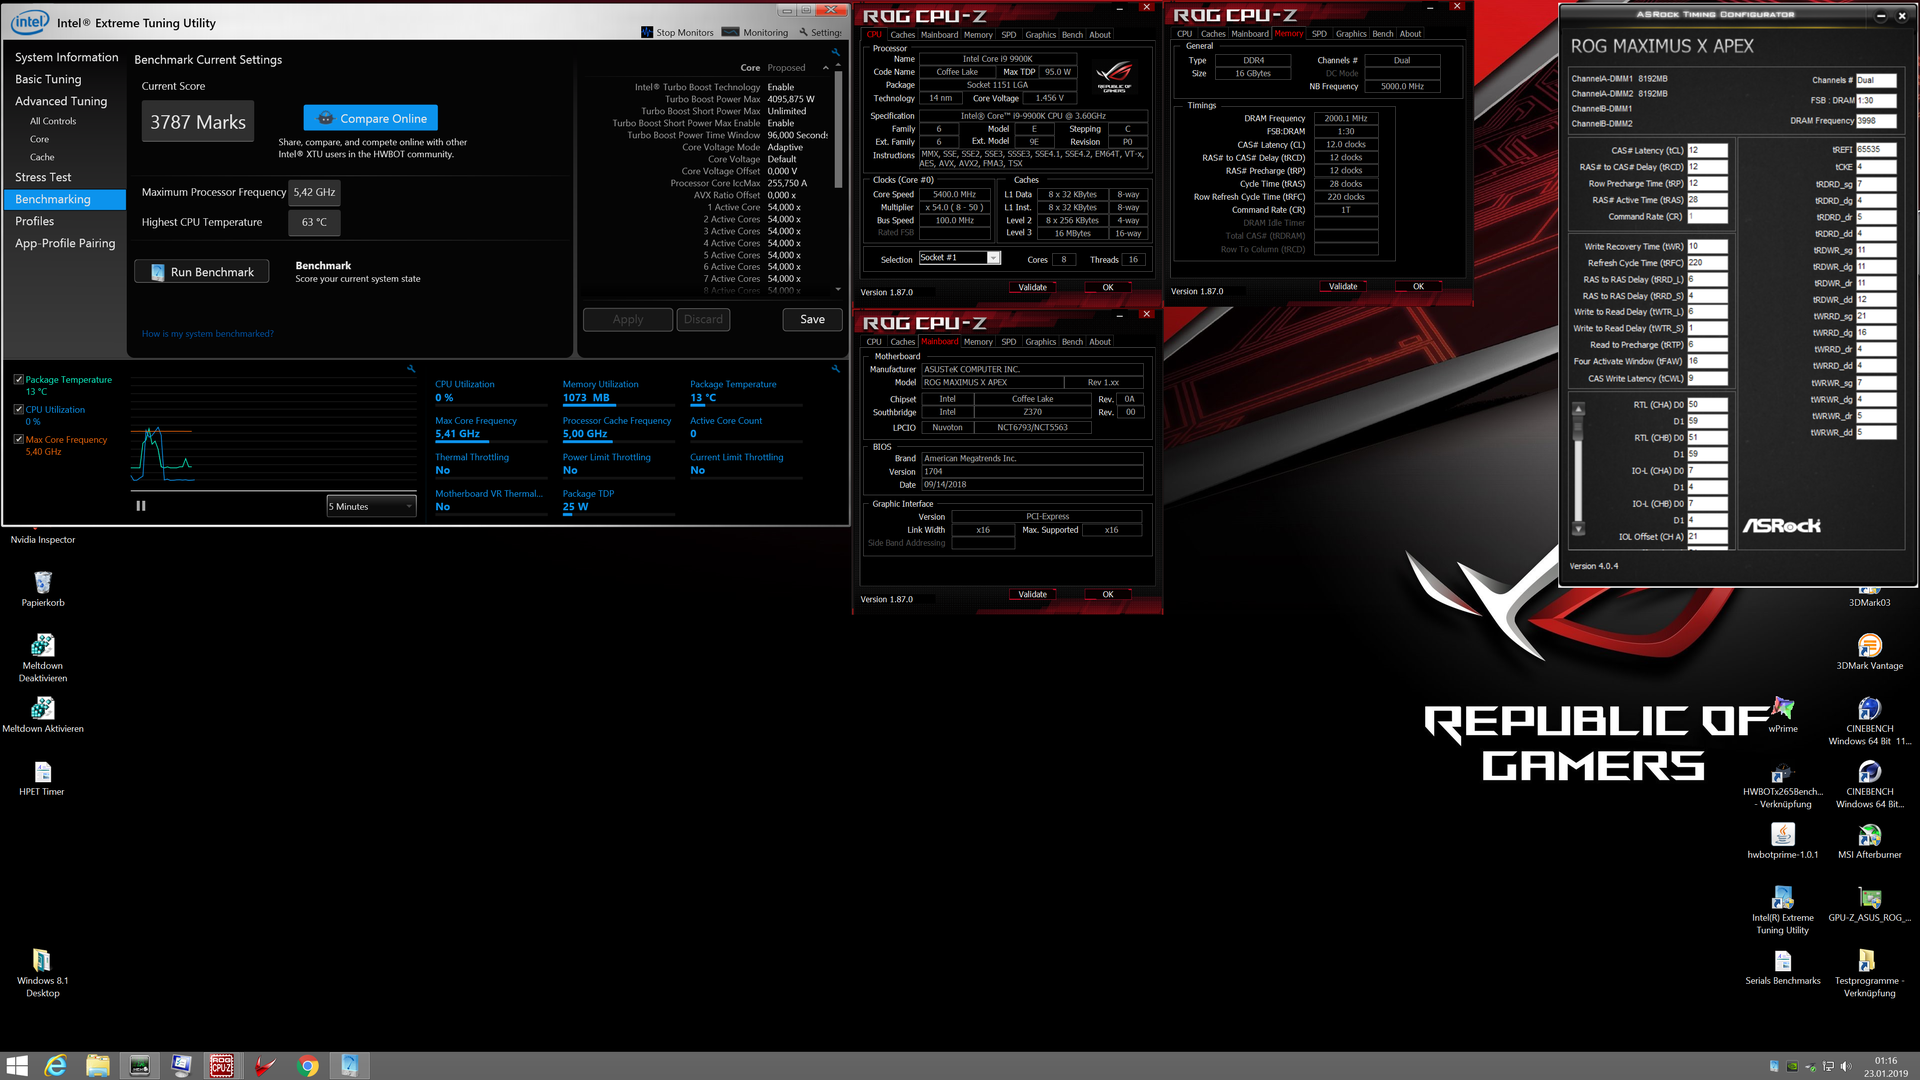Select All Controls under Advanced Tuning
The image size is (1920, 1080).
pos(53,121)
